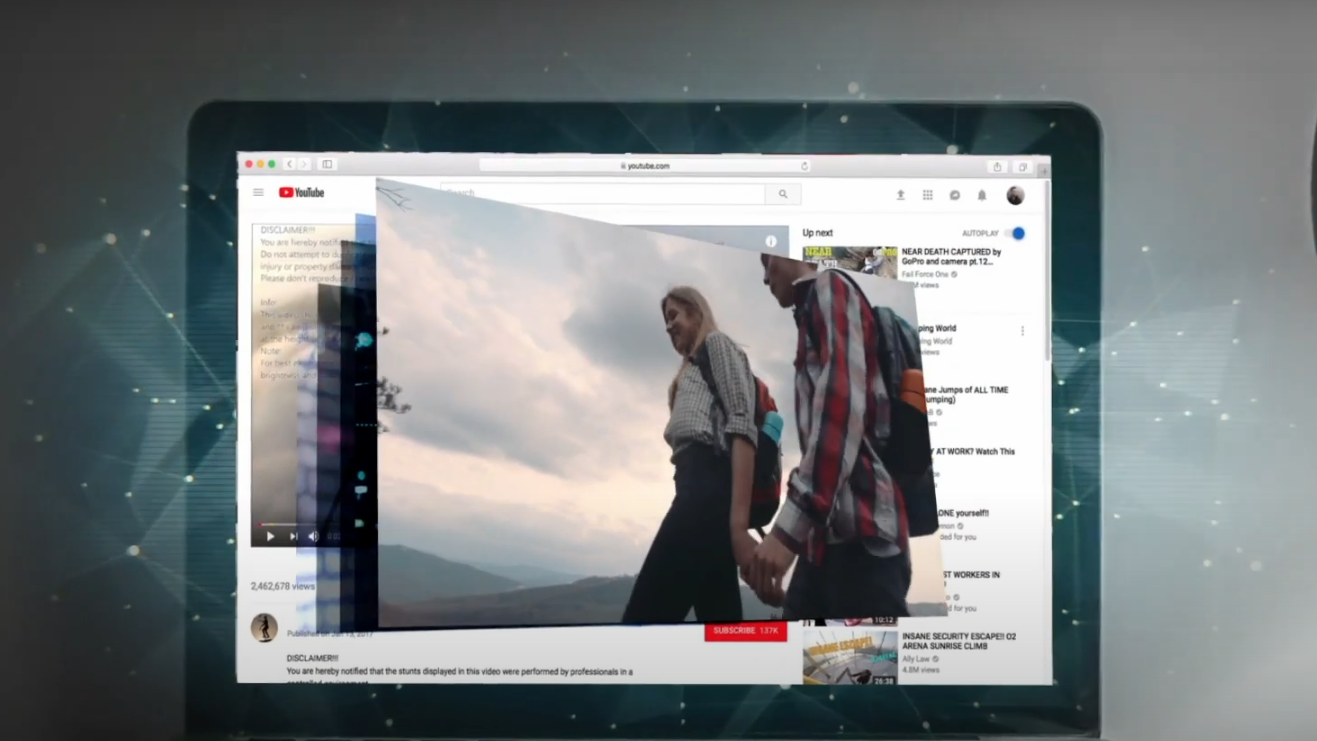
Task: Click the search magnifier button
Action: [783, 194]
